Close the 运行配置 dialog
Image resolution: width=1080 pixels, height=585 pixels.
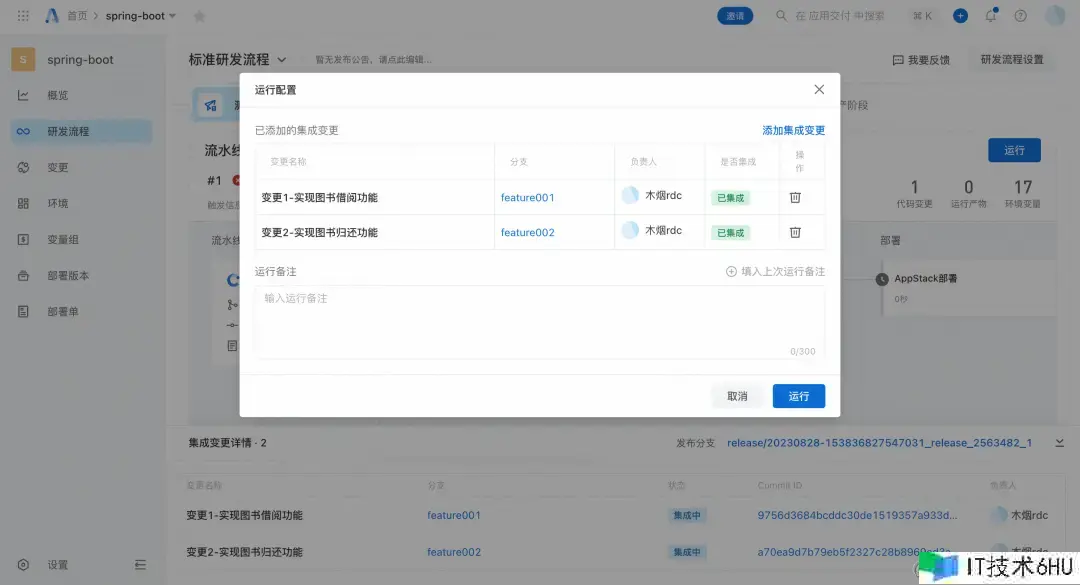(819, 90)
